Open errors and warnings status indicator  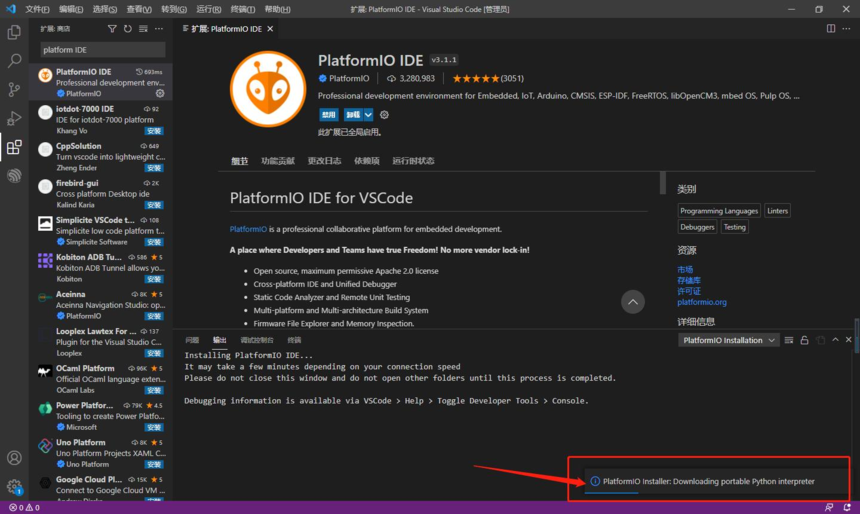pos(25,507)
